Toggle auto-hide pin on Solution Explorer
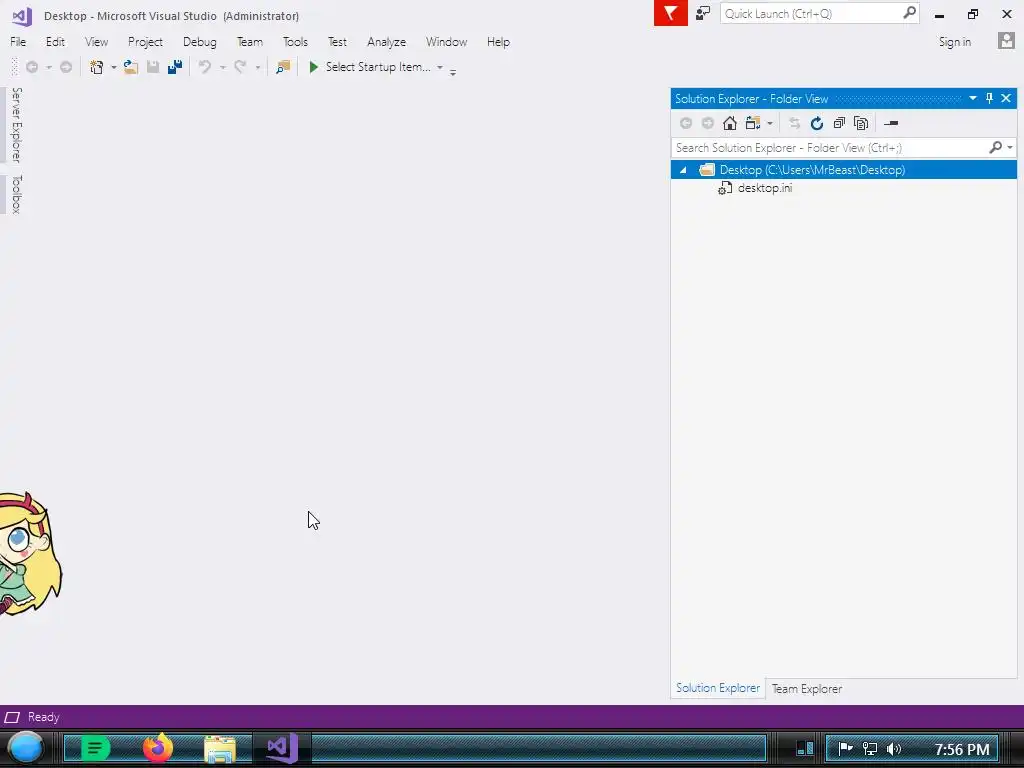The image size is (1024, 768). click(x=989, y=98)
